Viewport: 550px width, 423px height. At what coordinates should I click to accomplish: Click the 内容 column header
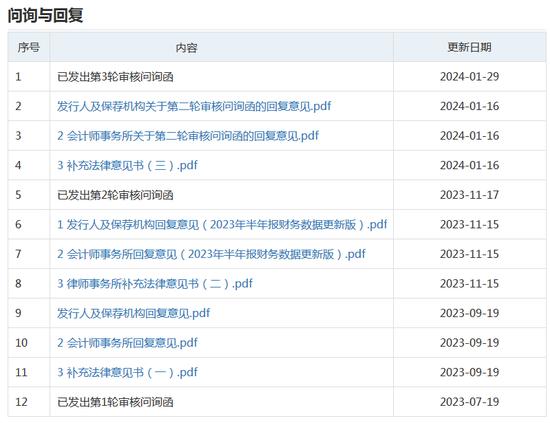(x=186, y=48)
